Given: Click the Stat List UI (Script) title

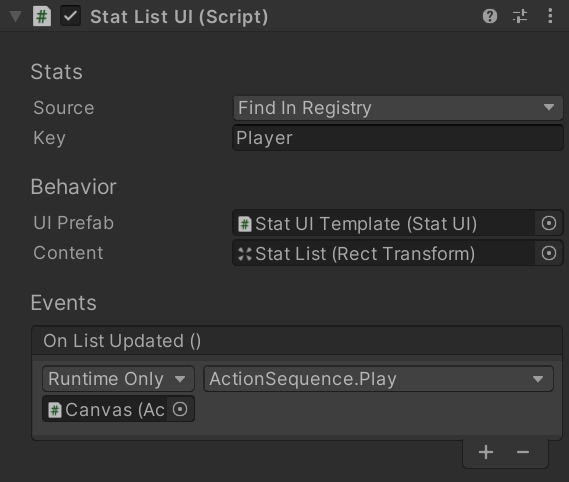Looking at the screenshot, I should (x=179, y=17).
